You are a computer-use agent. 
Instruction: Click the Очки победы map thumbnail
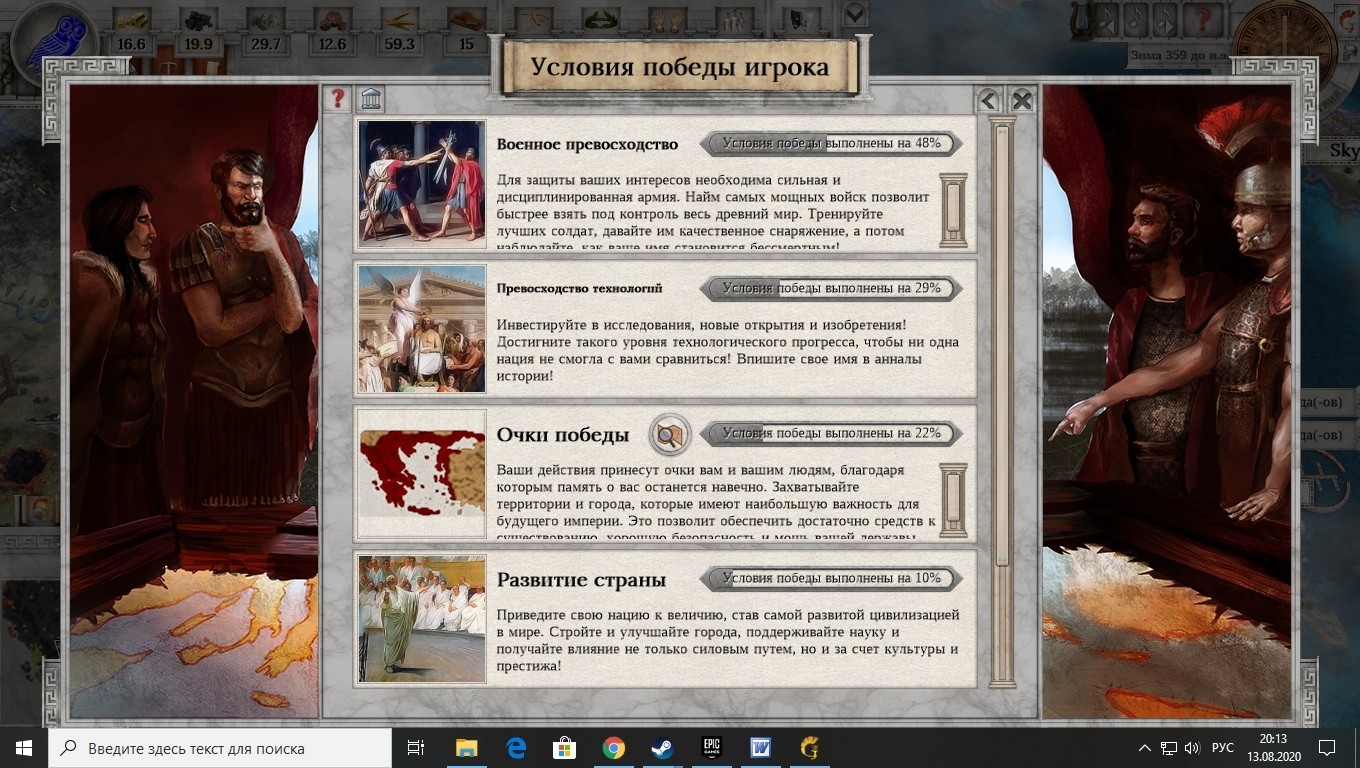(422, 474)
